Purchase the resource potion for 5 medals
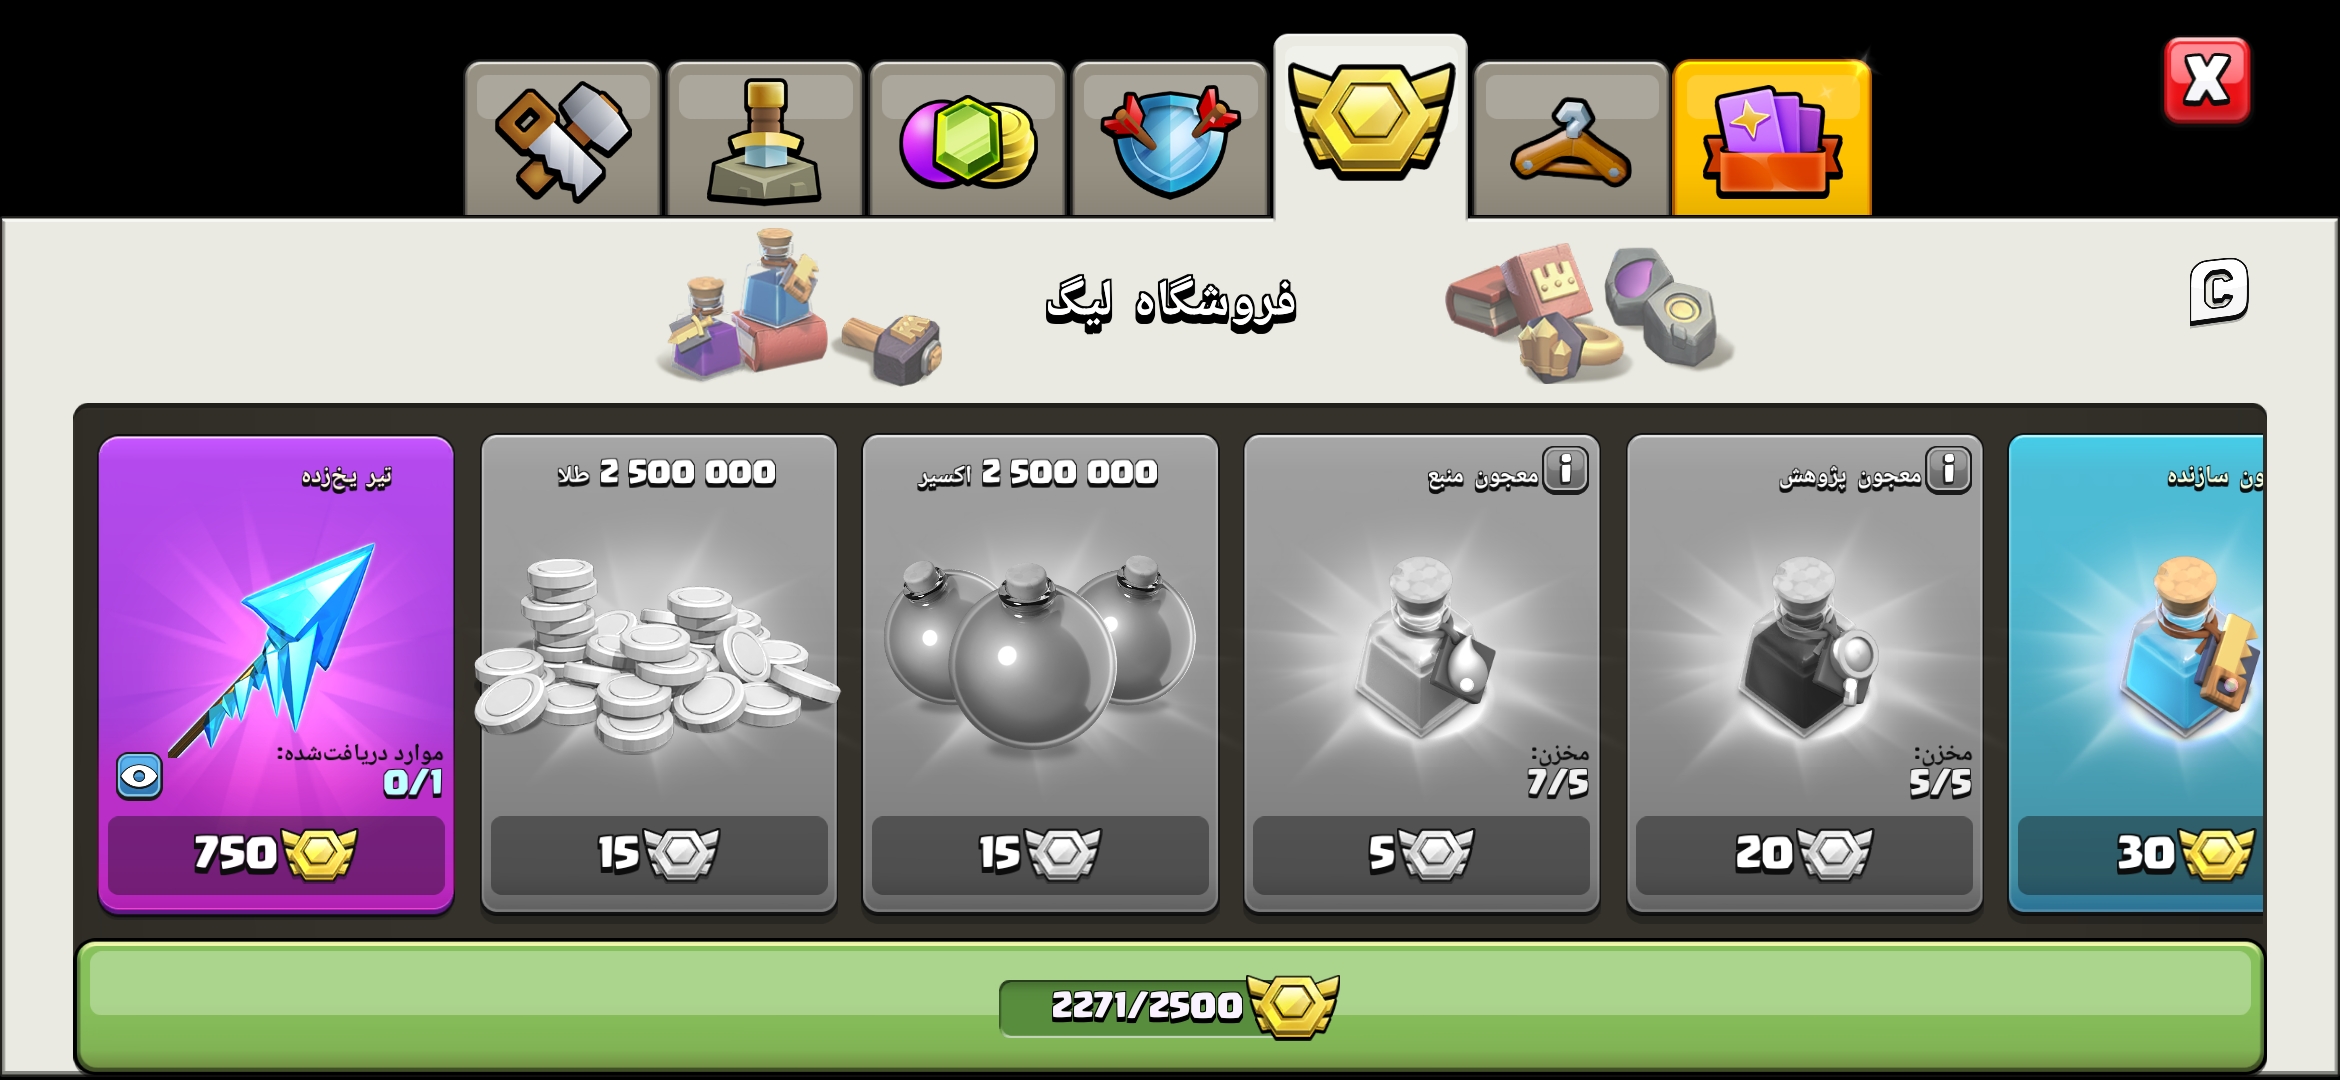 [x=1421, y=854]
